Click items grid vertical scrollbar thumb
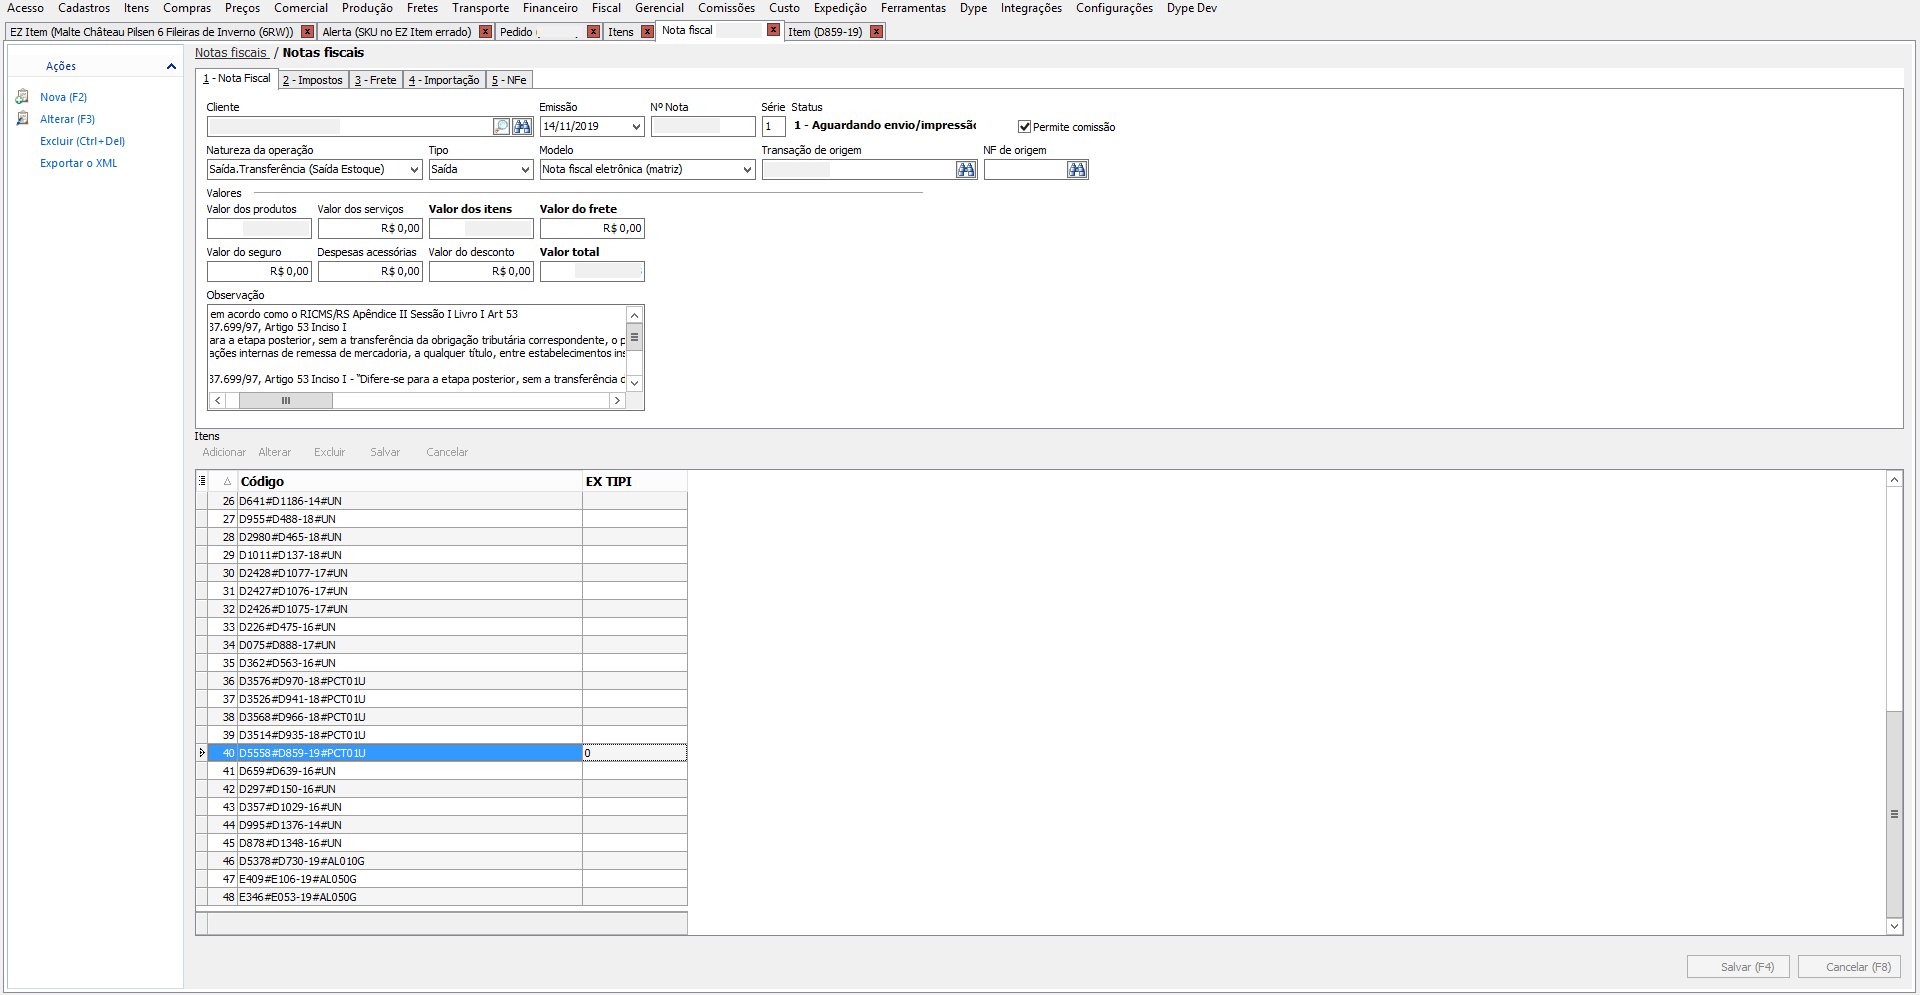This screenshot has width=1920, height=995. pos(1894,814)
